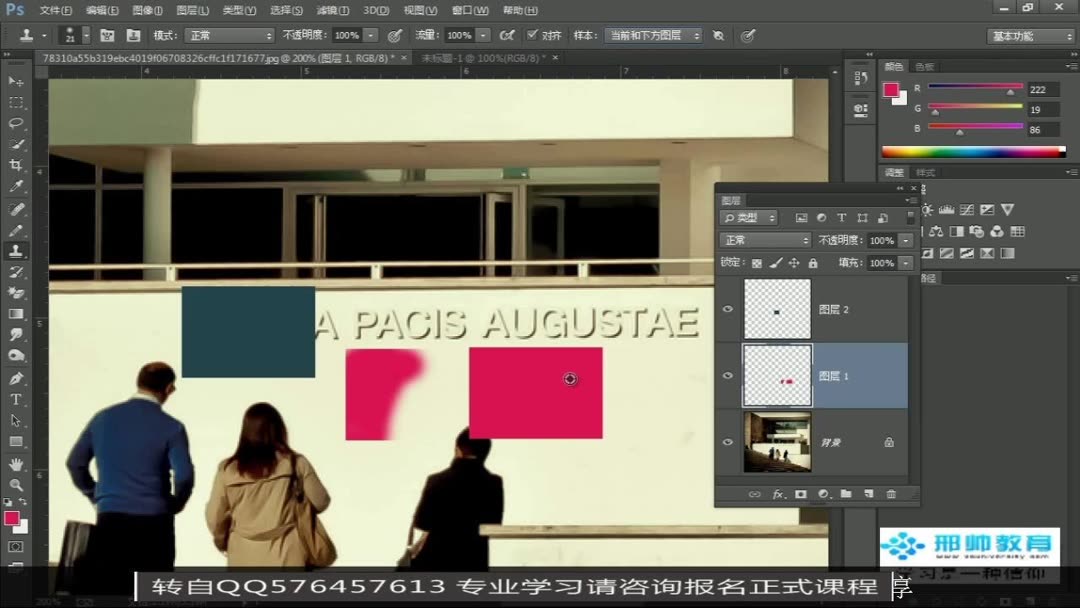Screen dimensions: 1080x608
Task: Open the 样本 sample source dropdown
Action: [x=653, y=35]
